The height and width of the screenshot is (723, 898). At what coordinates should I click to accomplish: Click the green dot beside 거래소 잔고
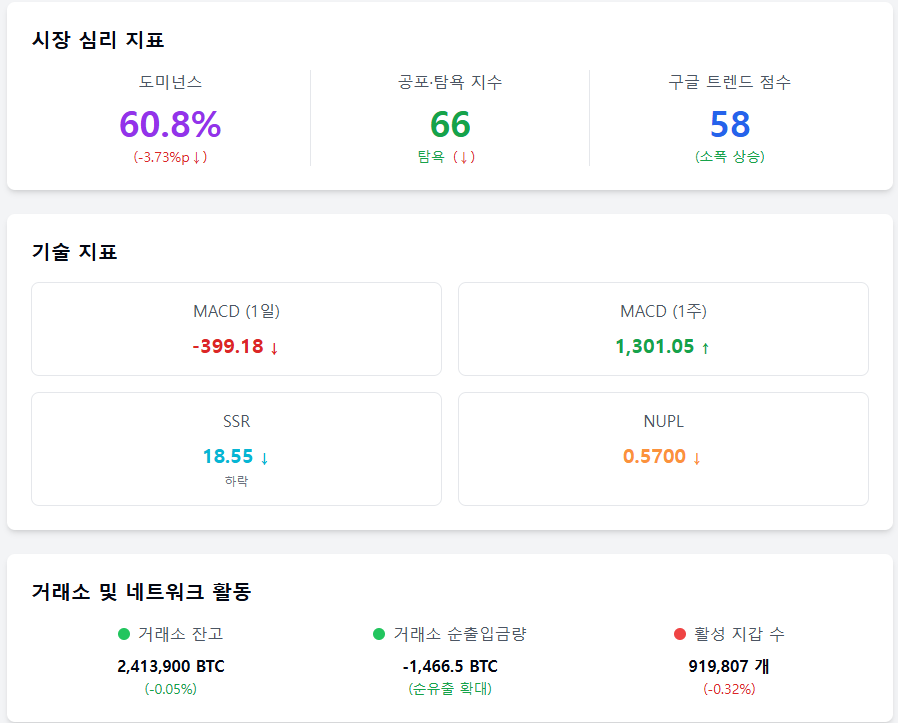[124, 634]
